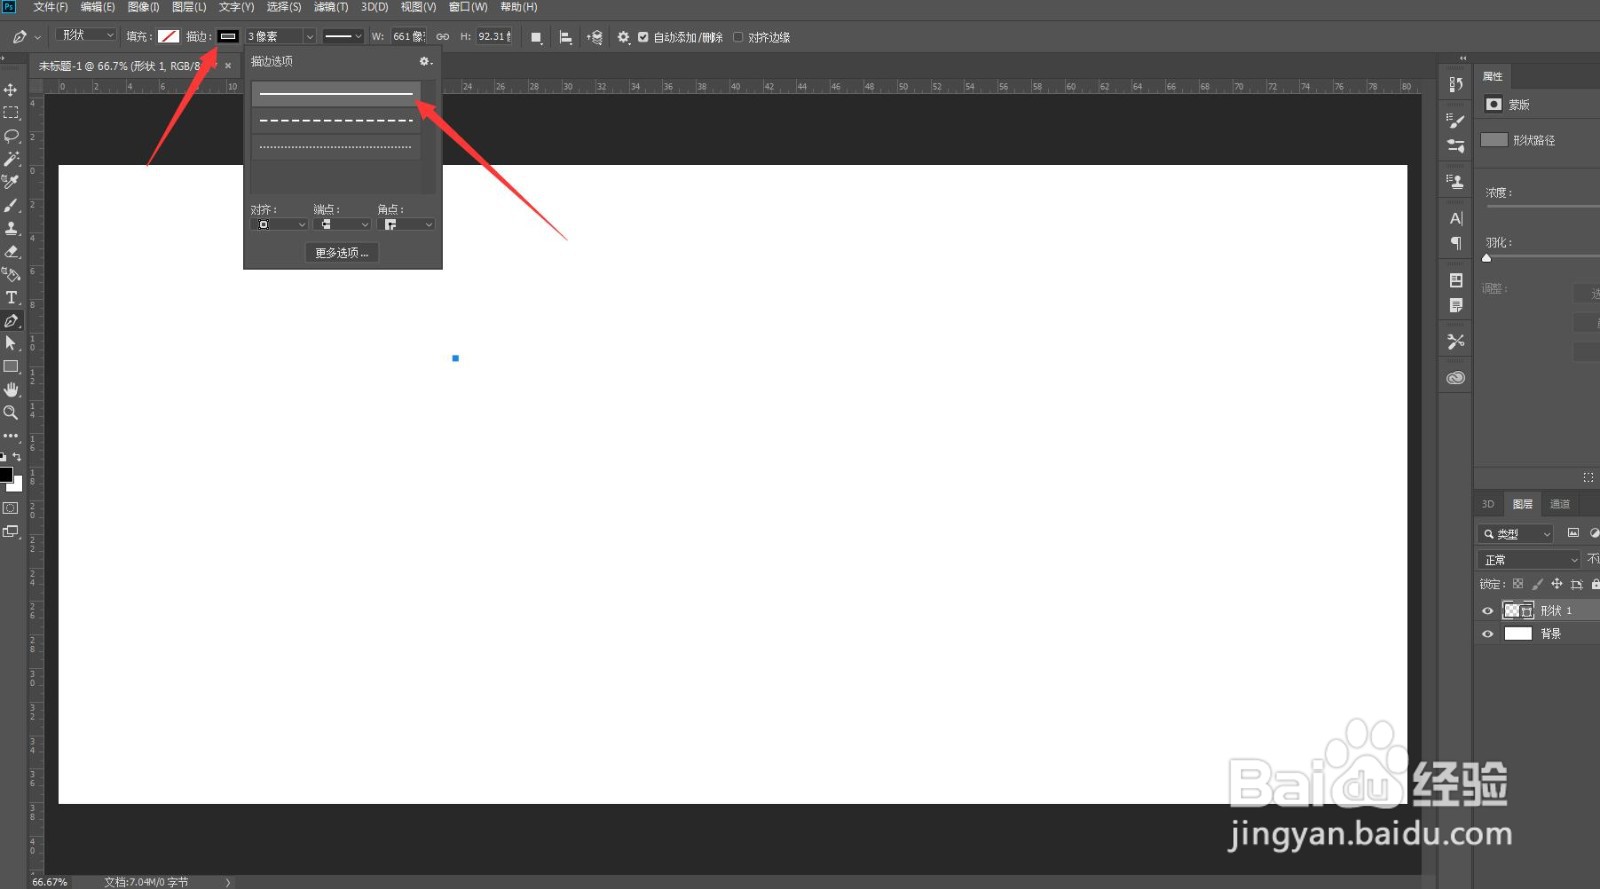
Task: Open the 滤镜(T) menu
Action: [331, 7]
